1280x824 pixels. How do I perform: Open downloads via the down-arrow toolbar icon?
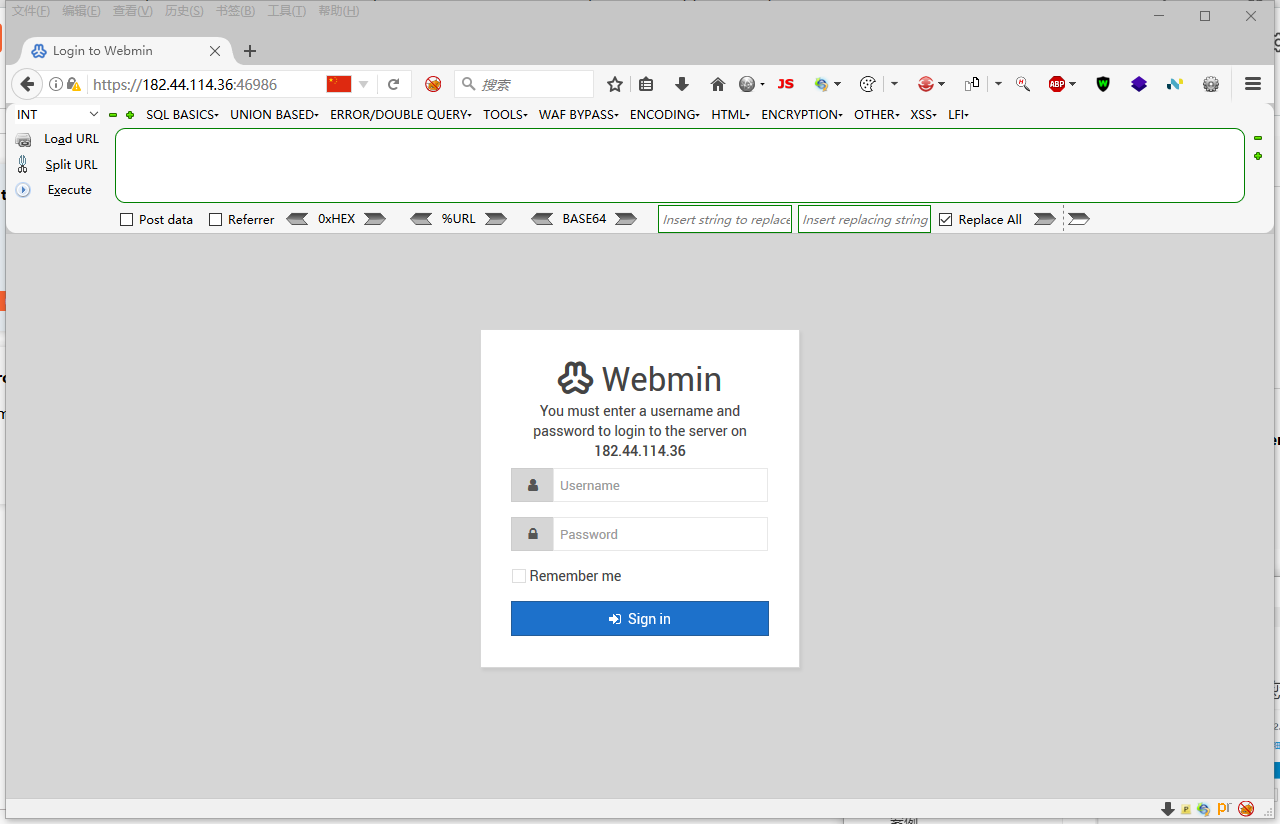click(x=682, y=84)
